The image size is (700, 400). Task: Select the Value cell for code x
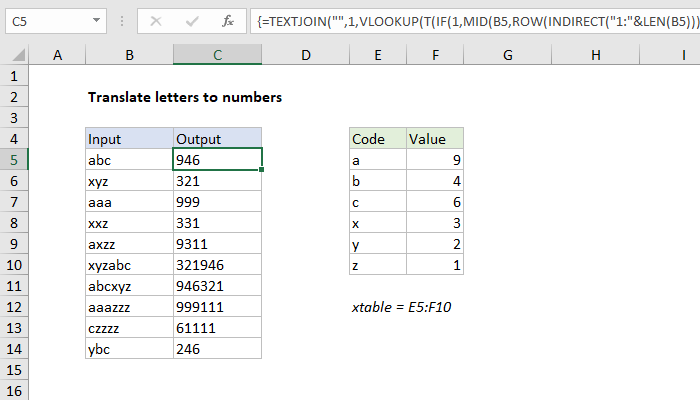click(435, 223)
